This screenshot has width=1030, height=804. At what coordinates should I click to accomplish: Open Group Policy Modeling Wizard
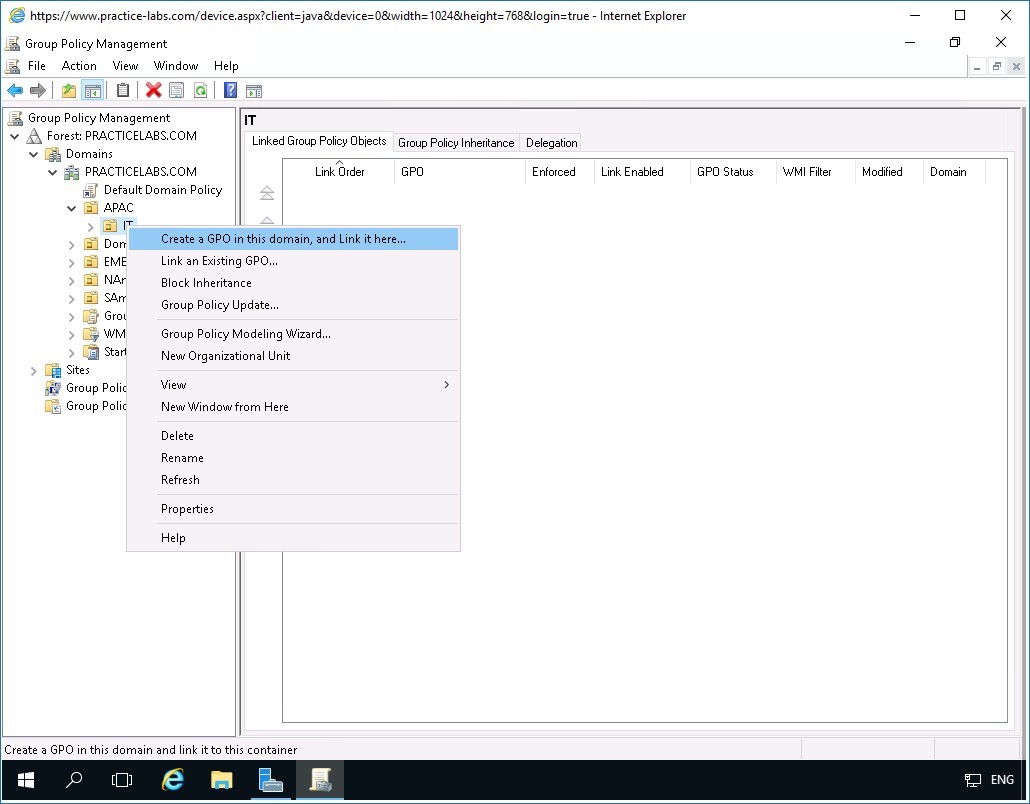pos(293,334)
